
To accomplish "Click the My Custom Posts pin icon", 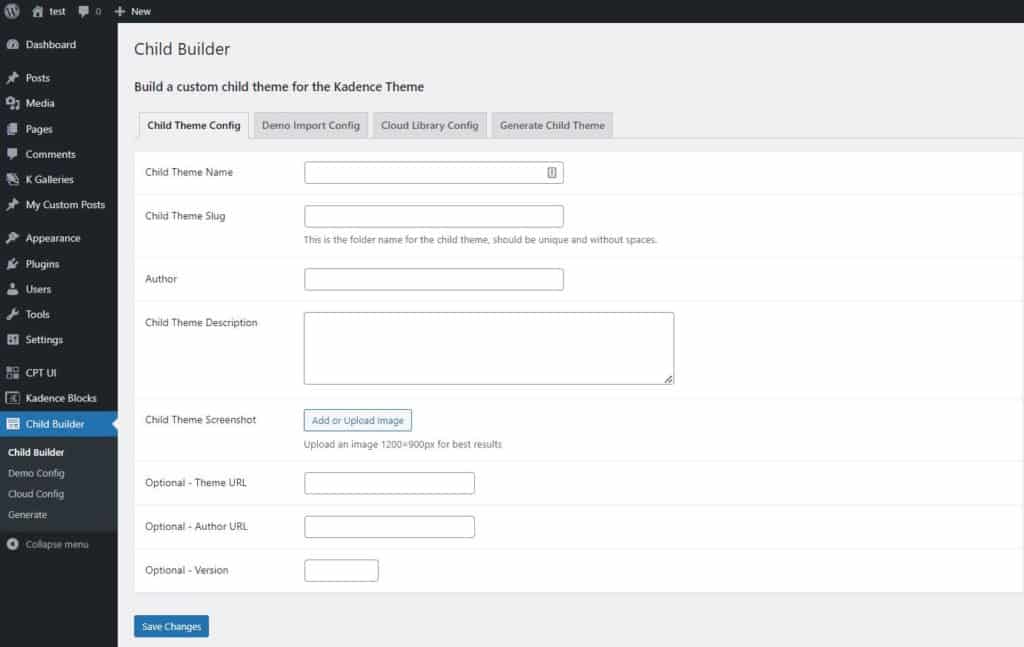I will [12, 204].
